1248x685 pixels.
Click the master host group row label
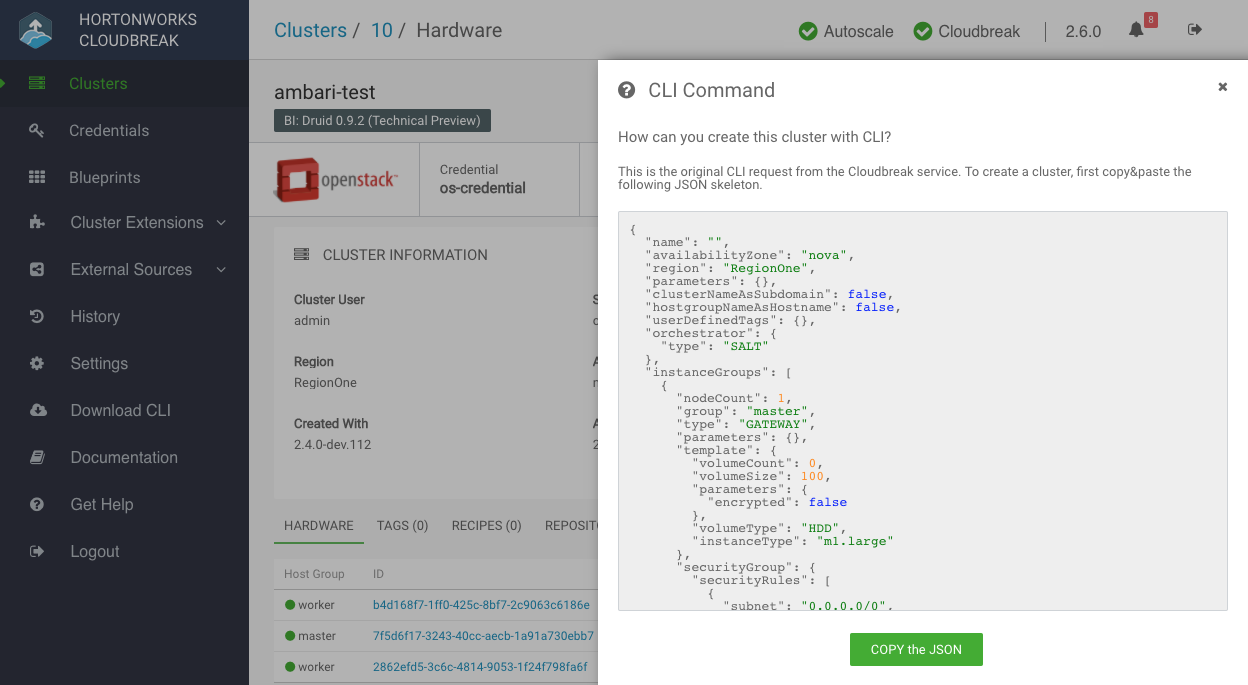point(316,636)
